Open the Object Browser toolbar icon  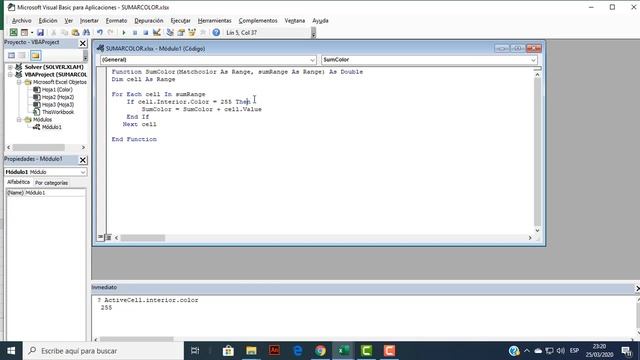192,33
